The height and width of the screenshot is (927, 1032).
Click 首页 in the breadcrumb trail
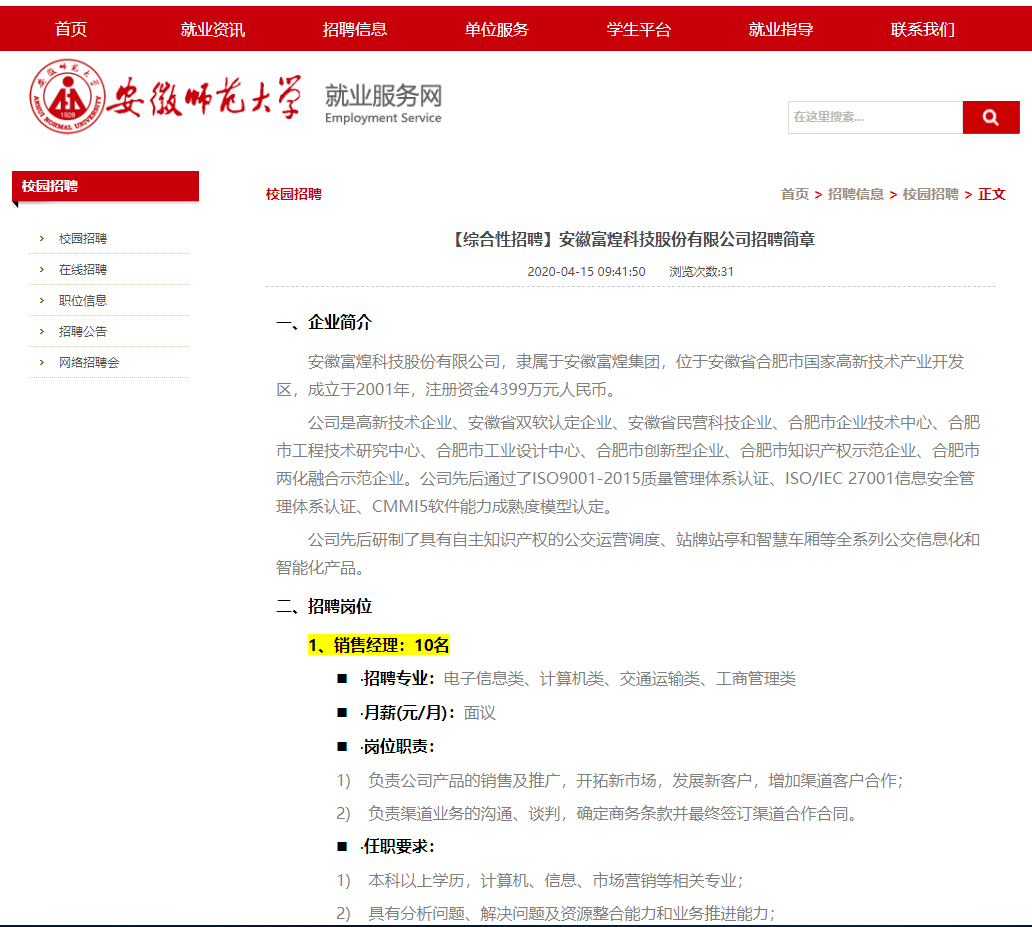click(794, 194)
